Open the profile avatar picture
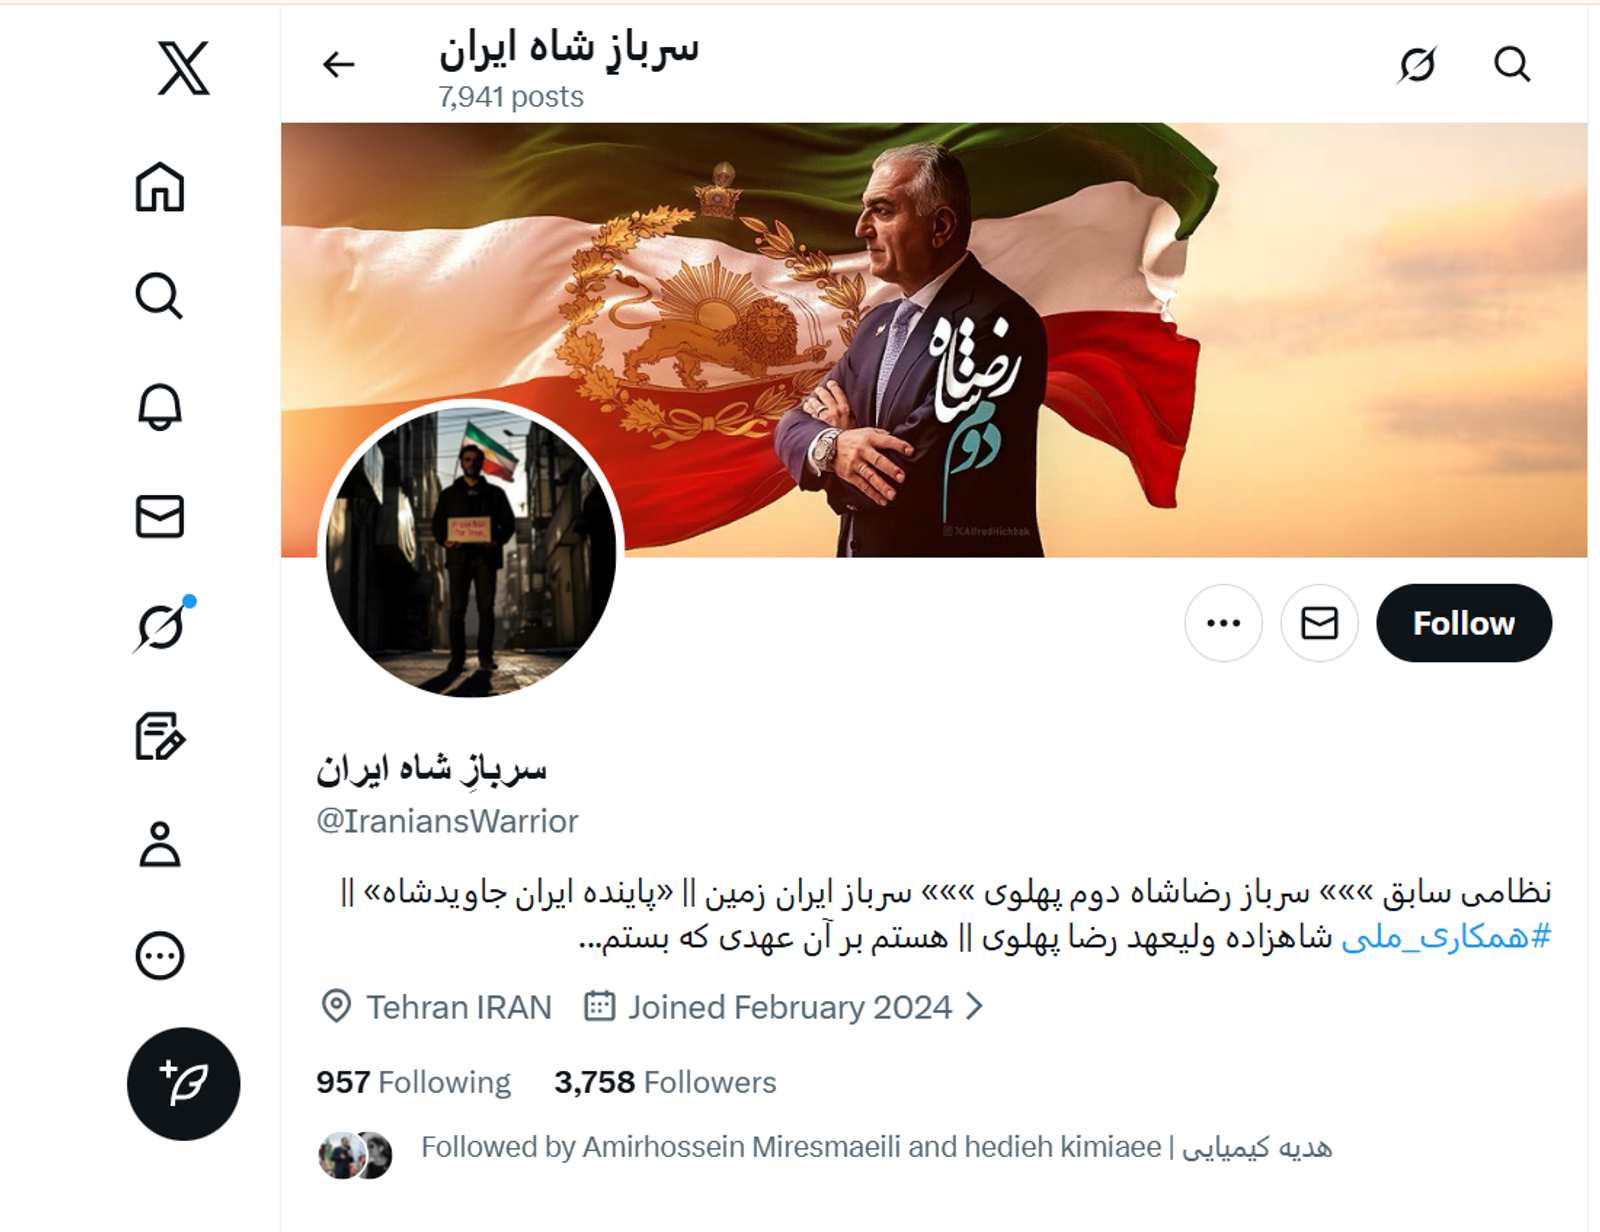This screenshot has width=1600, height=1232. click(471, 552)
